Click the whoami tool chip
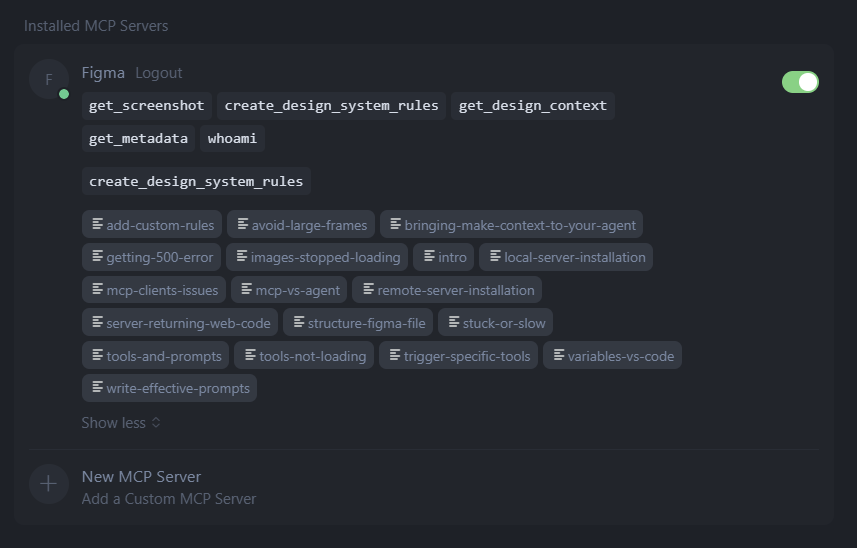Image resolution: width=857 pixels, height=548 pixels. [x=232, y=138]
